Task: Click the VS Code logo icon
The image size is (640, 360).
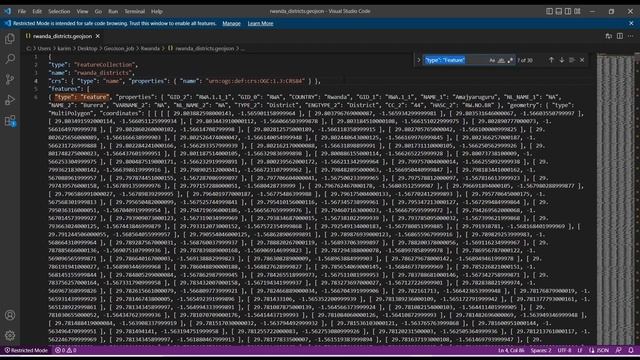Action: coord(7,11)
